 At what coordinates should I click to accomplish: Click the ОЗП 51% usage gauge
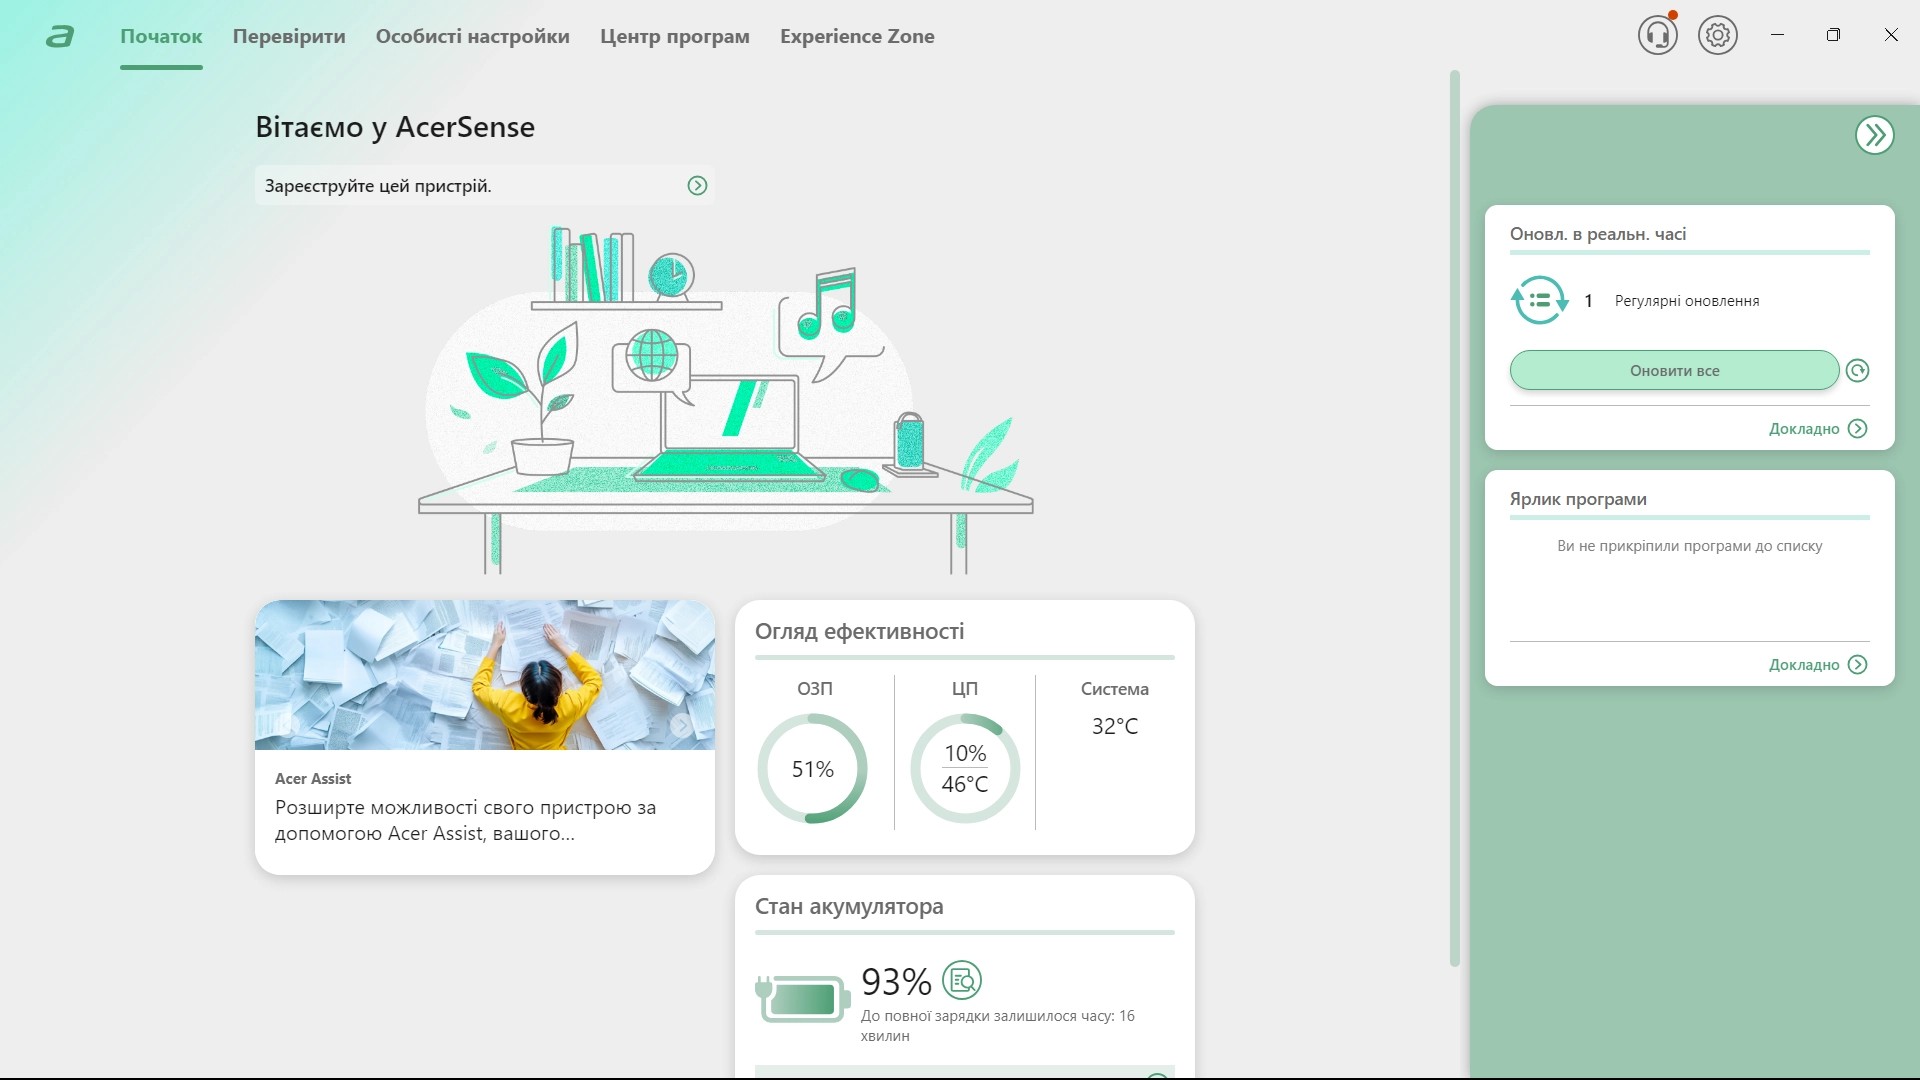[812, 768]
